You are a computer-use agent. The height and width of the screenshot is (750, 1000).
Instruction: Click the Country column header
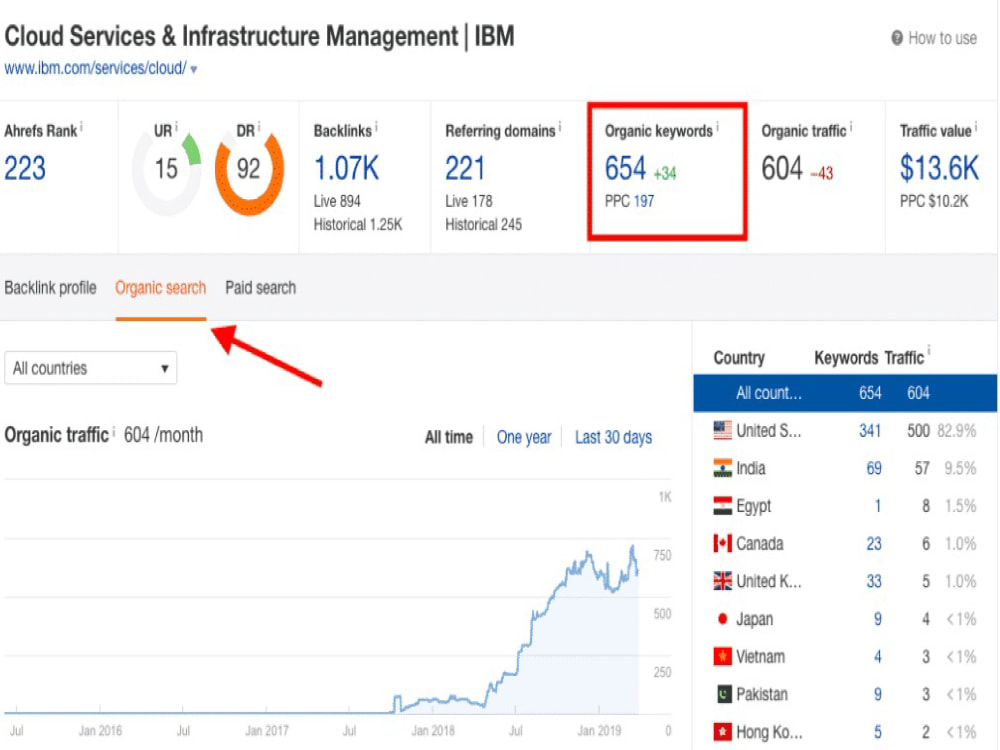pyautogui.click(x=739, y=358)
